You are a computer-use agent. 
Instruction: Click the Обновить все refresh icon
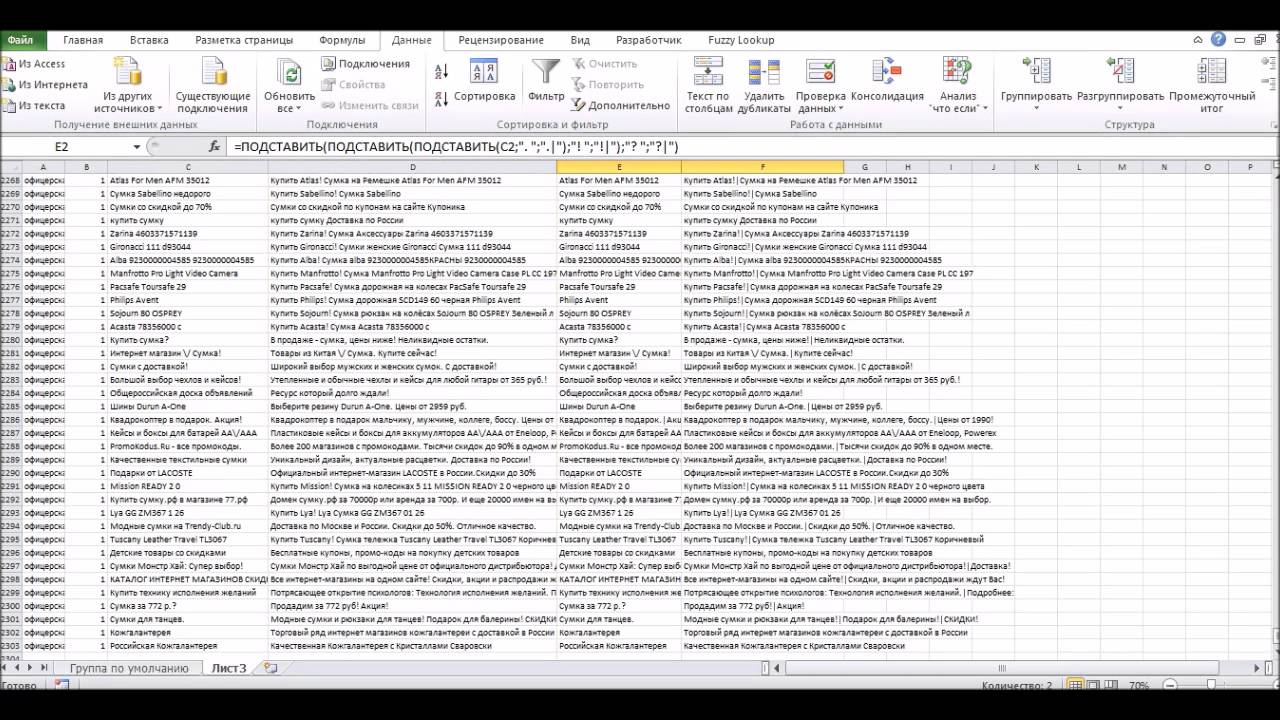(x=290, y=72)
